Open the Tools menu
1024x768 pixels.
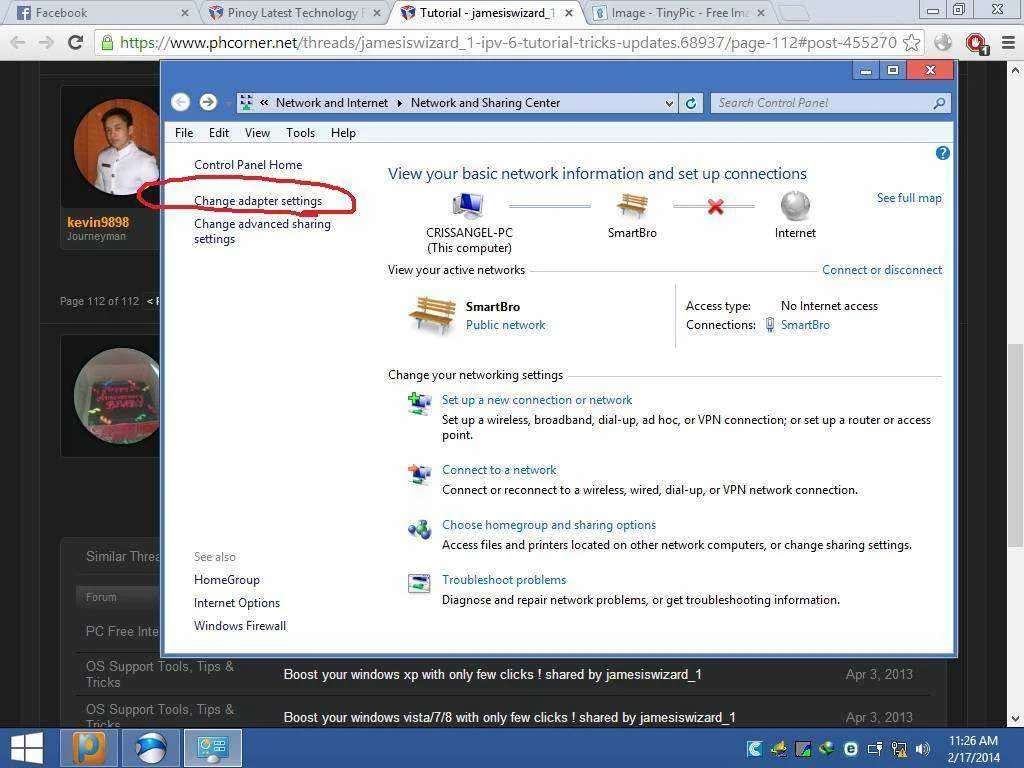[x=300, y=133]
